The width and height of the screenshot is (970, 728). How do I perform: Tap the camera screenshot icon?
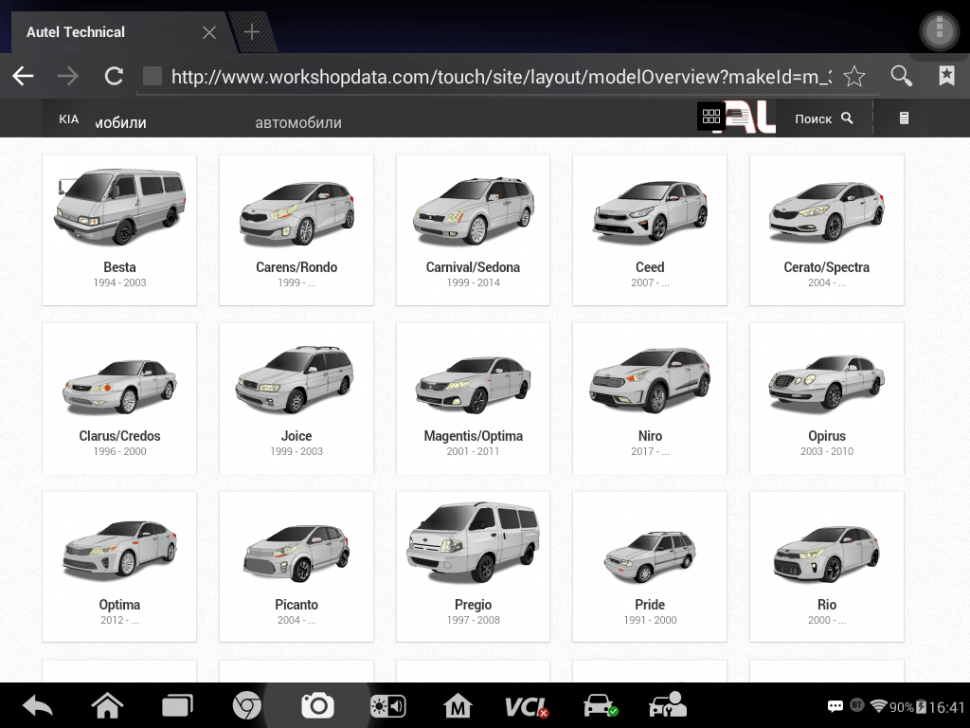[317, 706]
